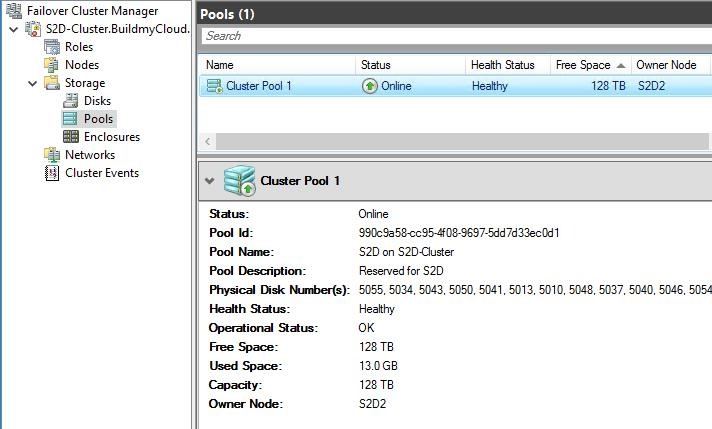The width and height of the screenshot is (712, 429).
Task: Sort by Owner Node column header
Action: [x=671, y=65]
